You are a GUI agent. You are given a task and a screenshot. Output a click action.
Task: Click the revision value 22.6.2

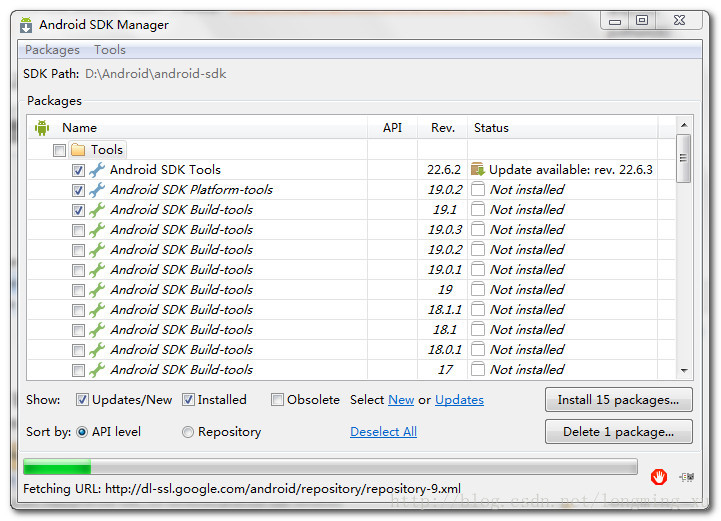pos(443,170)
